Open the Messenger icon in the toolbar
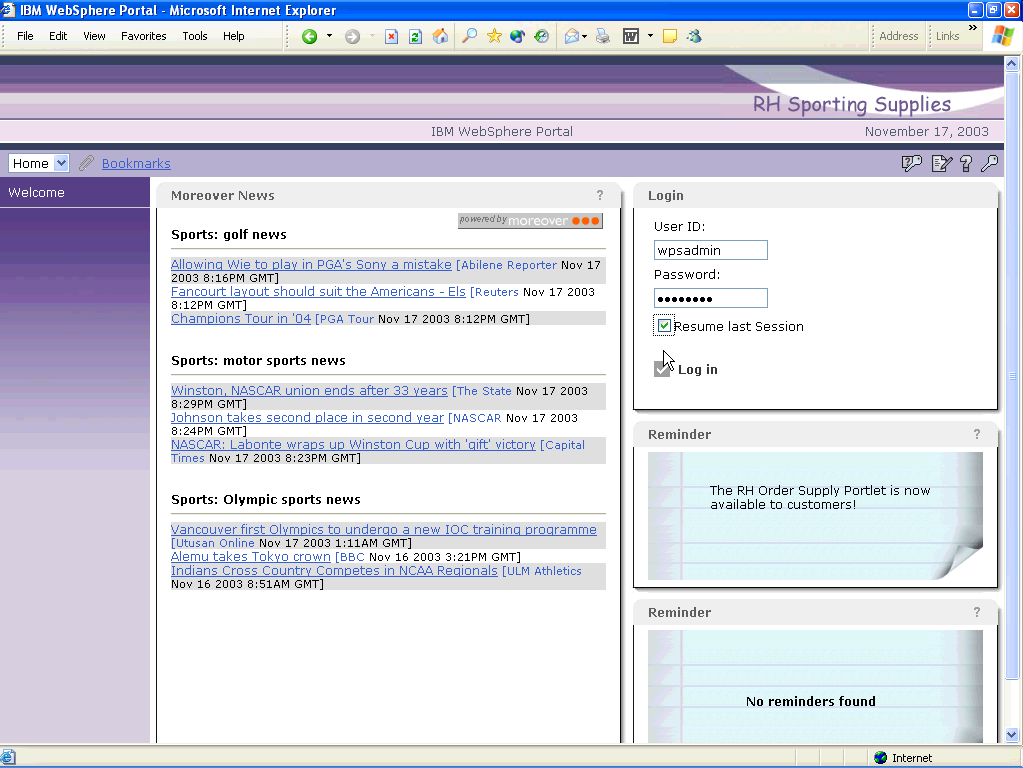 pos(694,37)
